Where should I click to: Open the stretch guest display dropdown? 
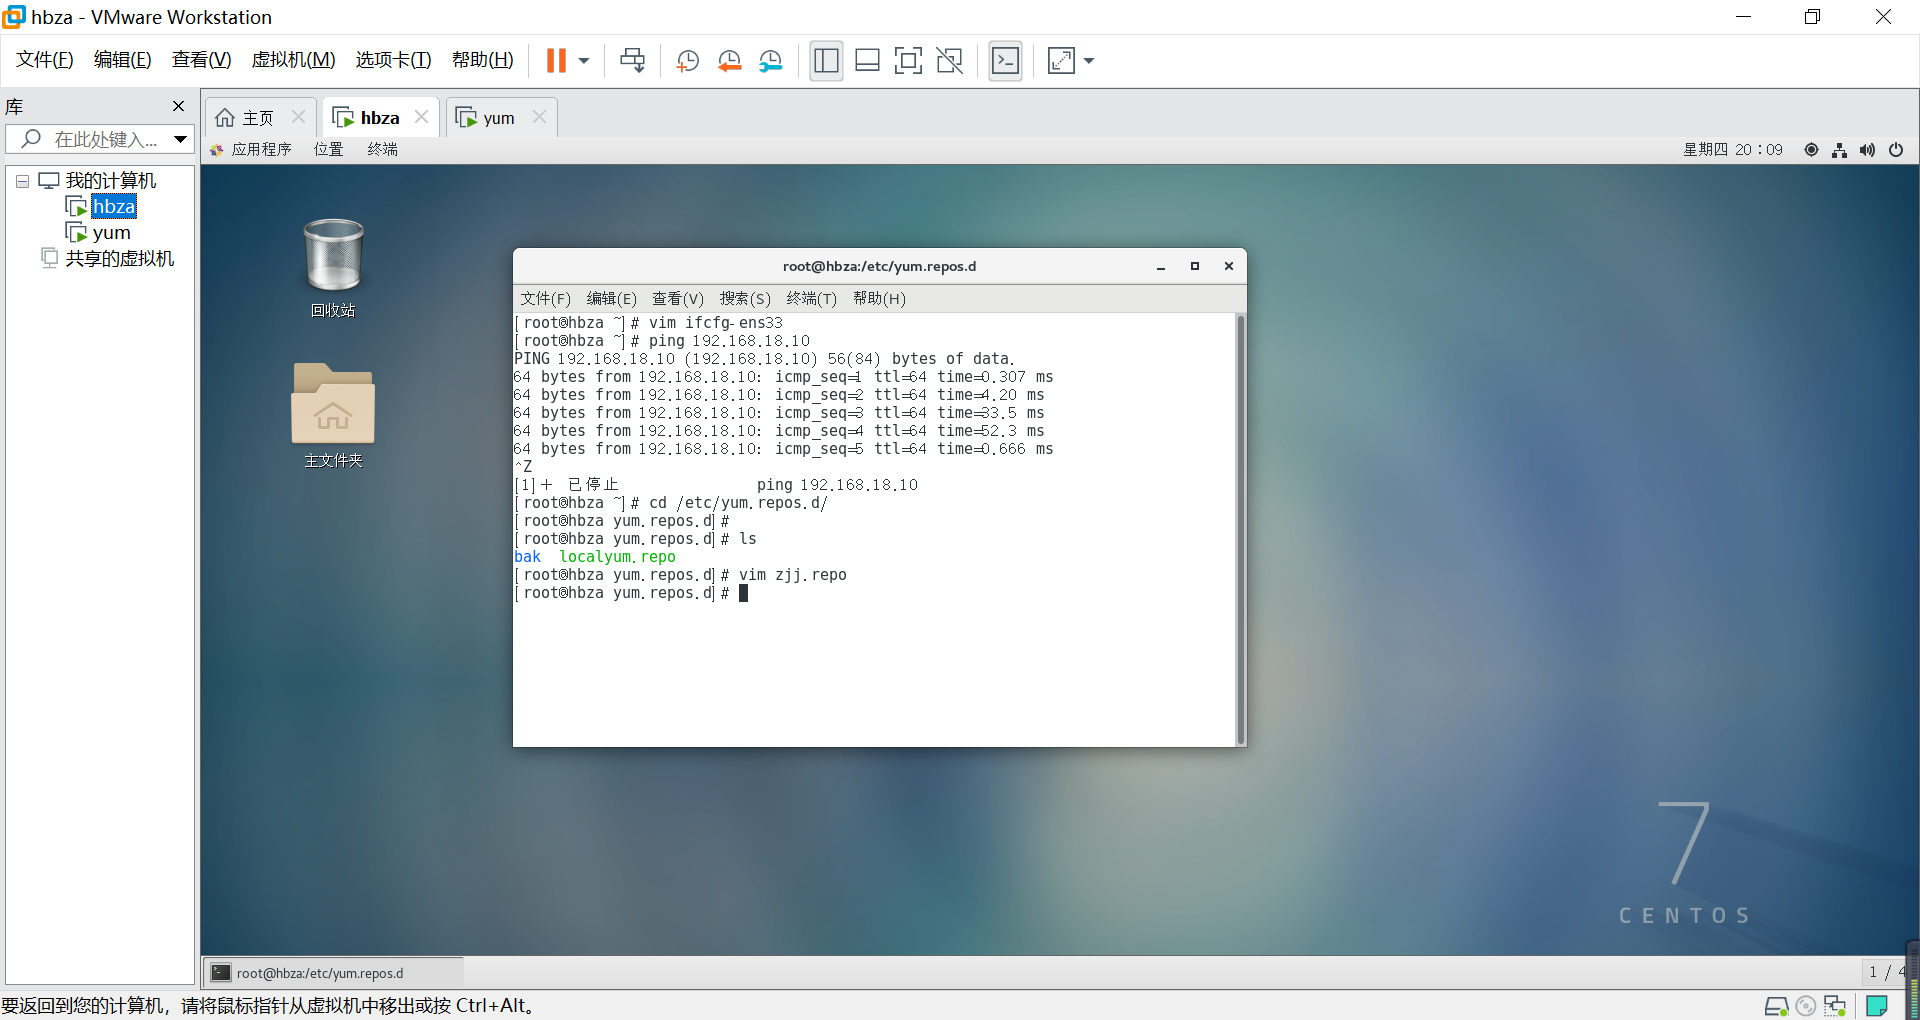[x=1089, y=61]
